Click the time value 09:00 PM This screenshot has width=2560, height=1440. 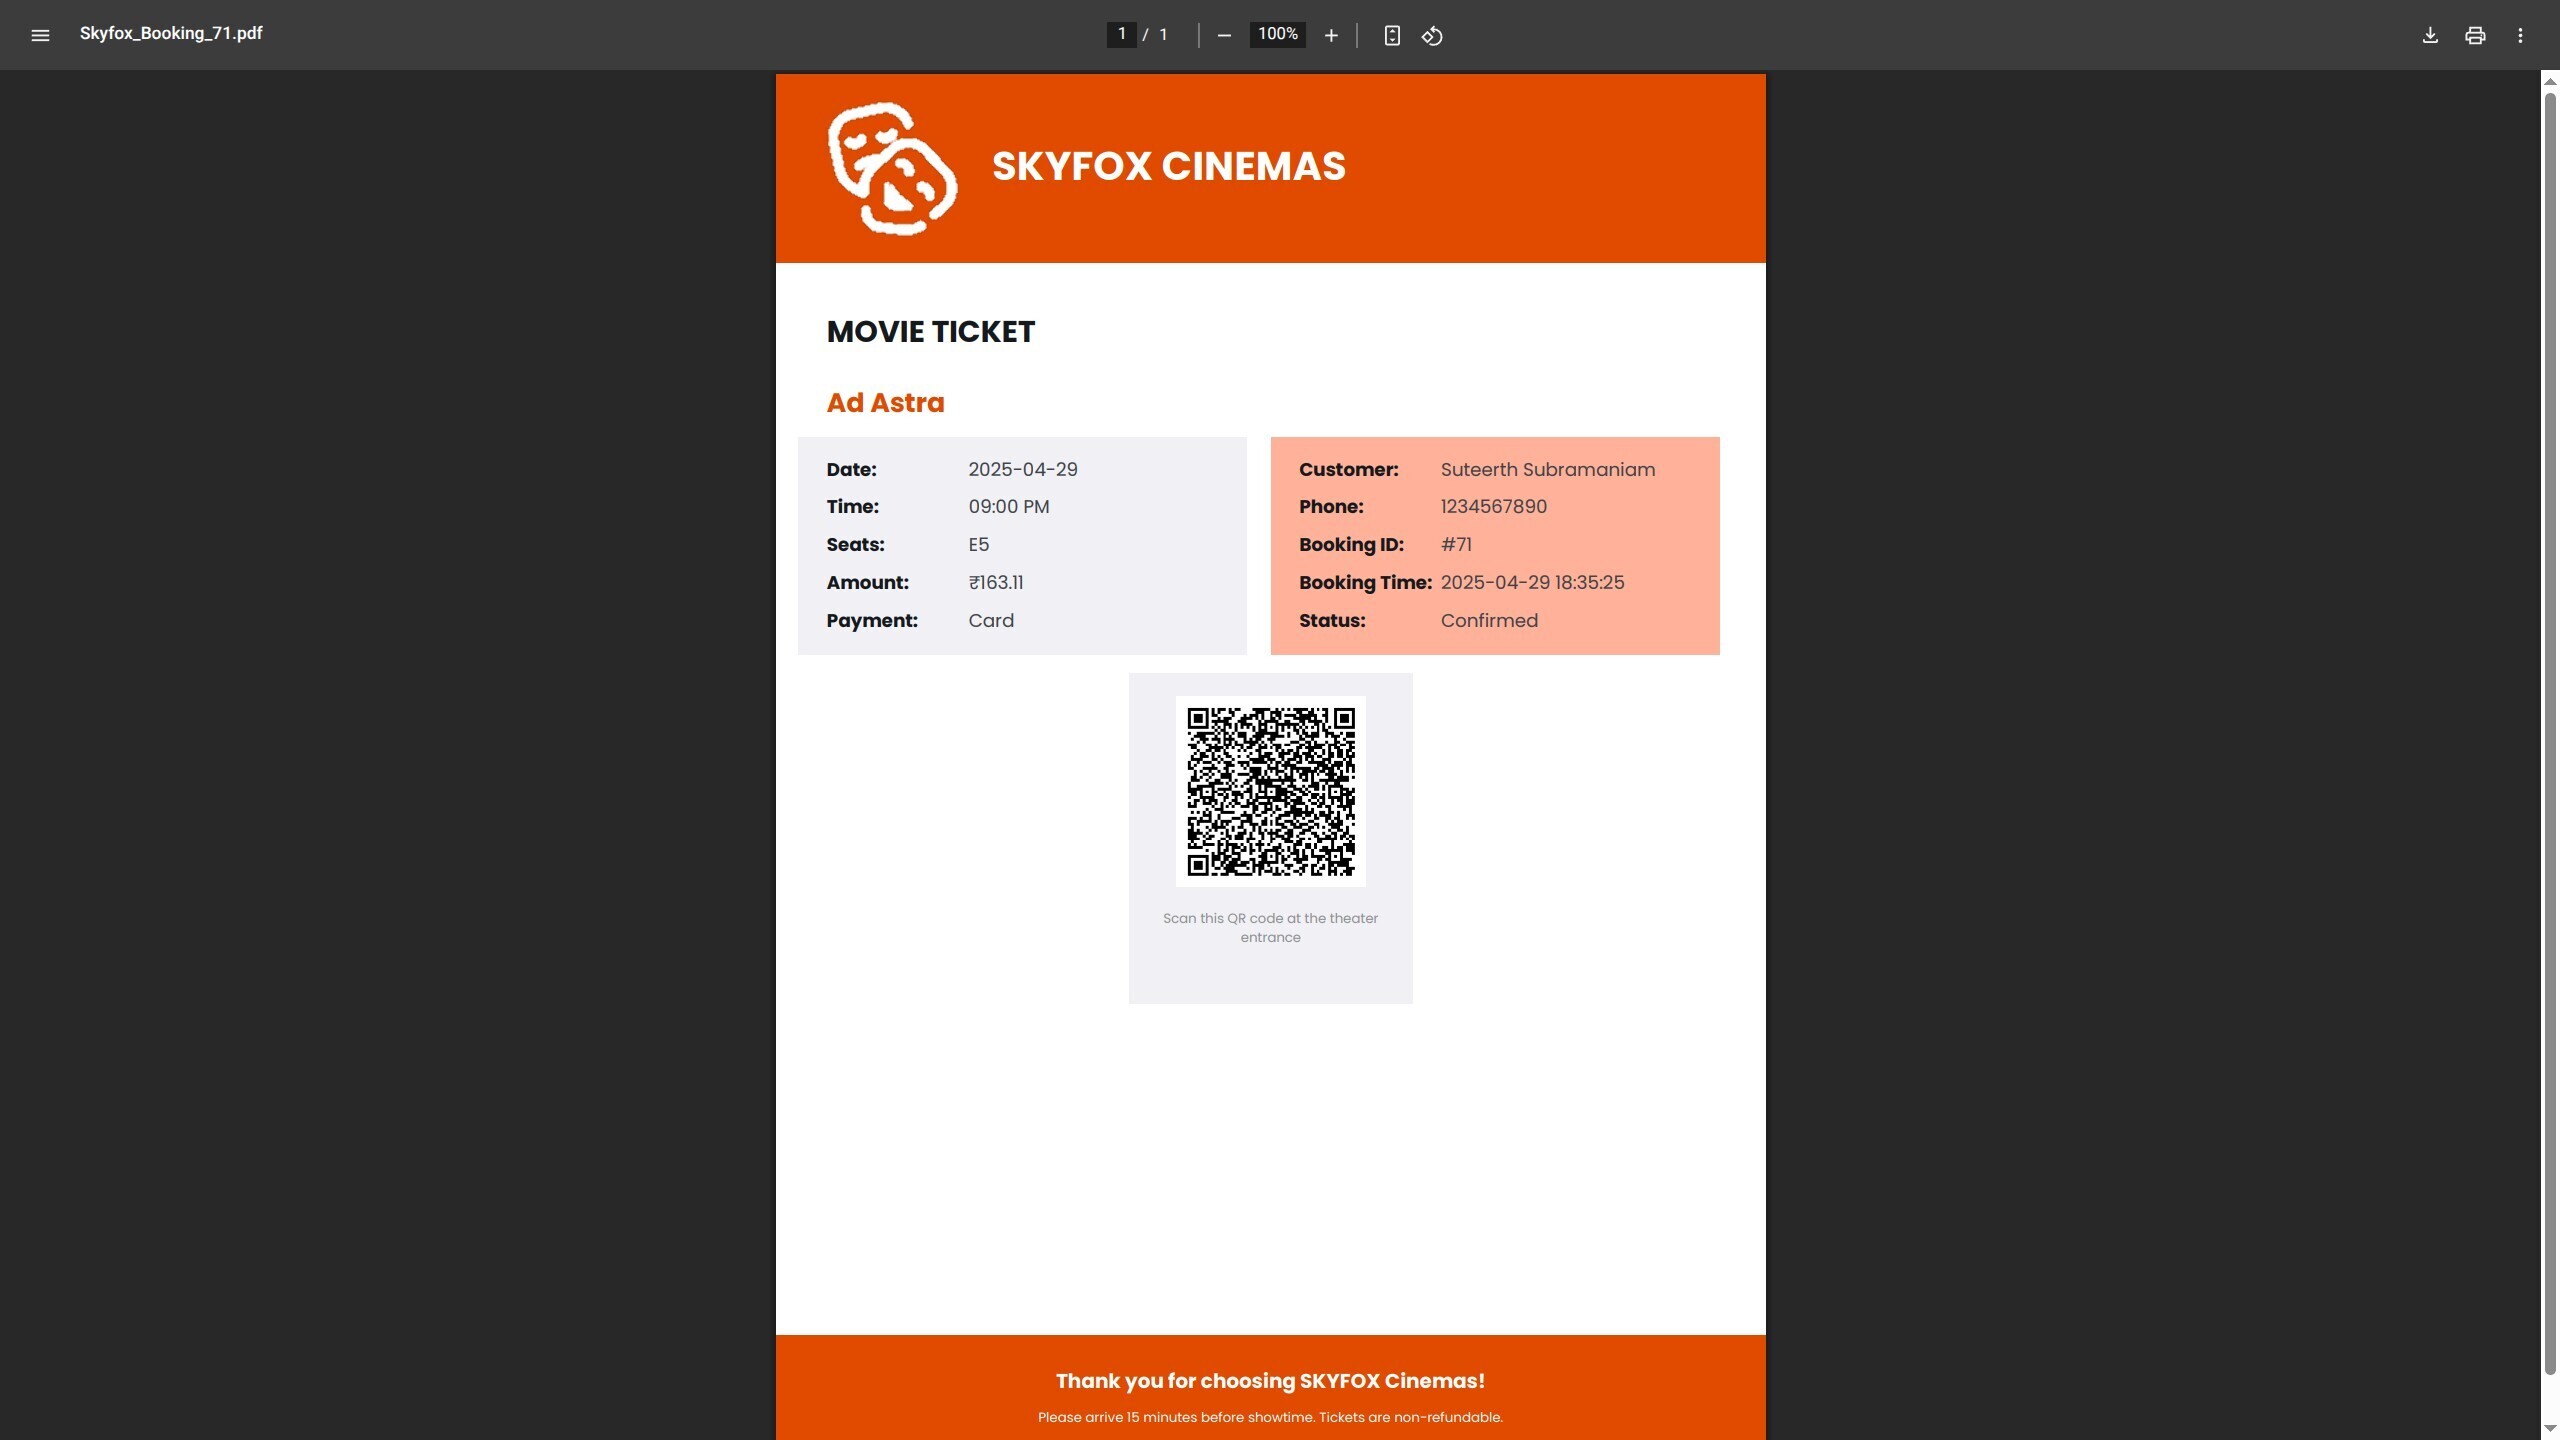pos(1008,507)
